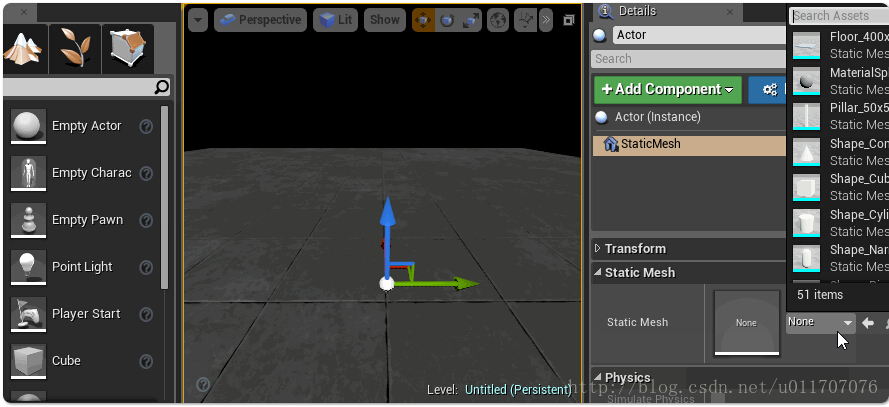Toggle surface snapping icon
Image resolution: width=889 pixels, height=407 pixels.
tap(526, 20)
